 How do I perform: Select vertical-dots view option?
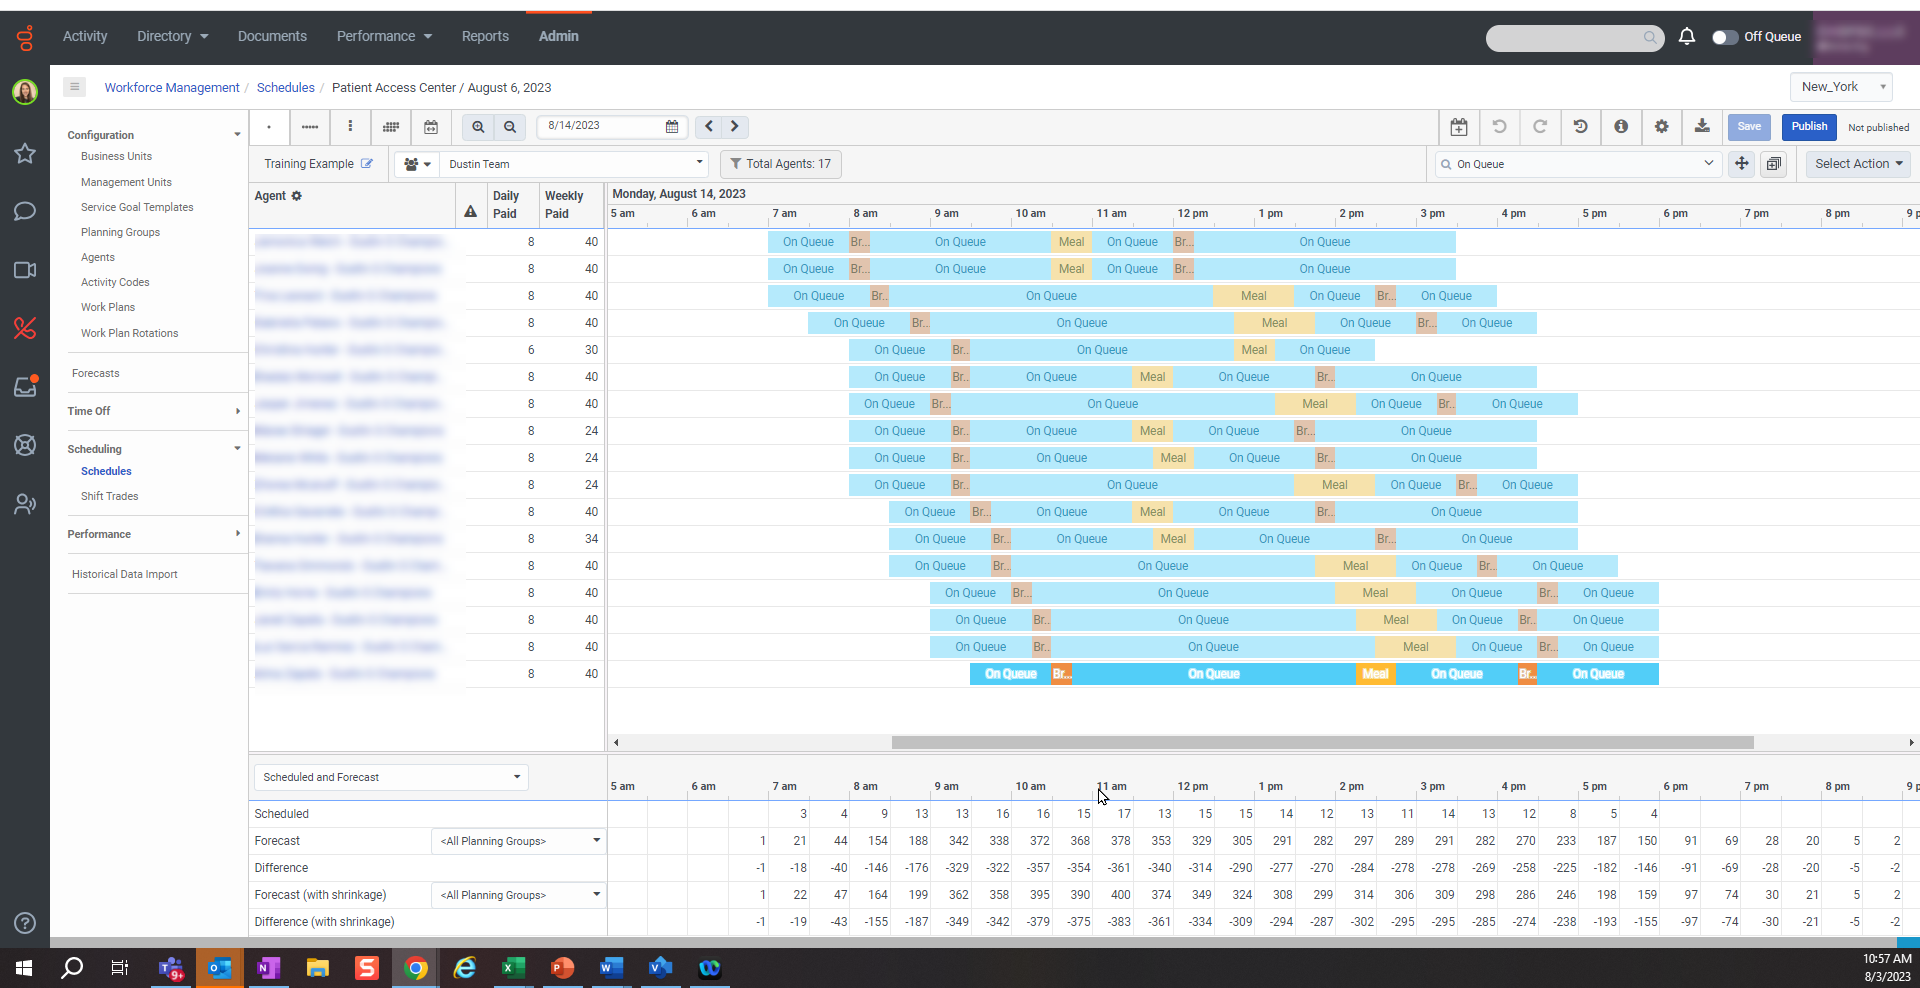click(350, 127)
